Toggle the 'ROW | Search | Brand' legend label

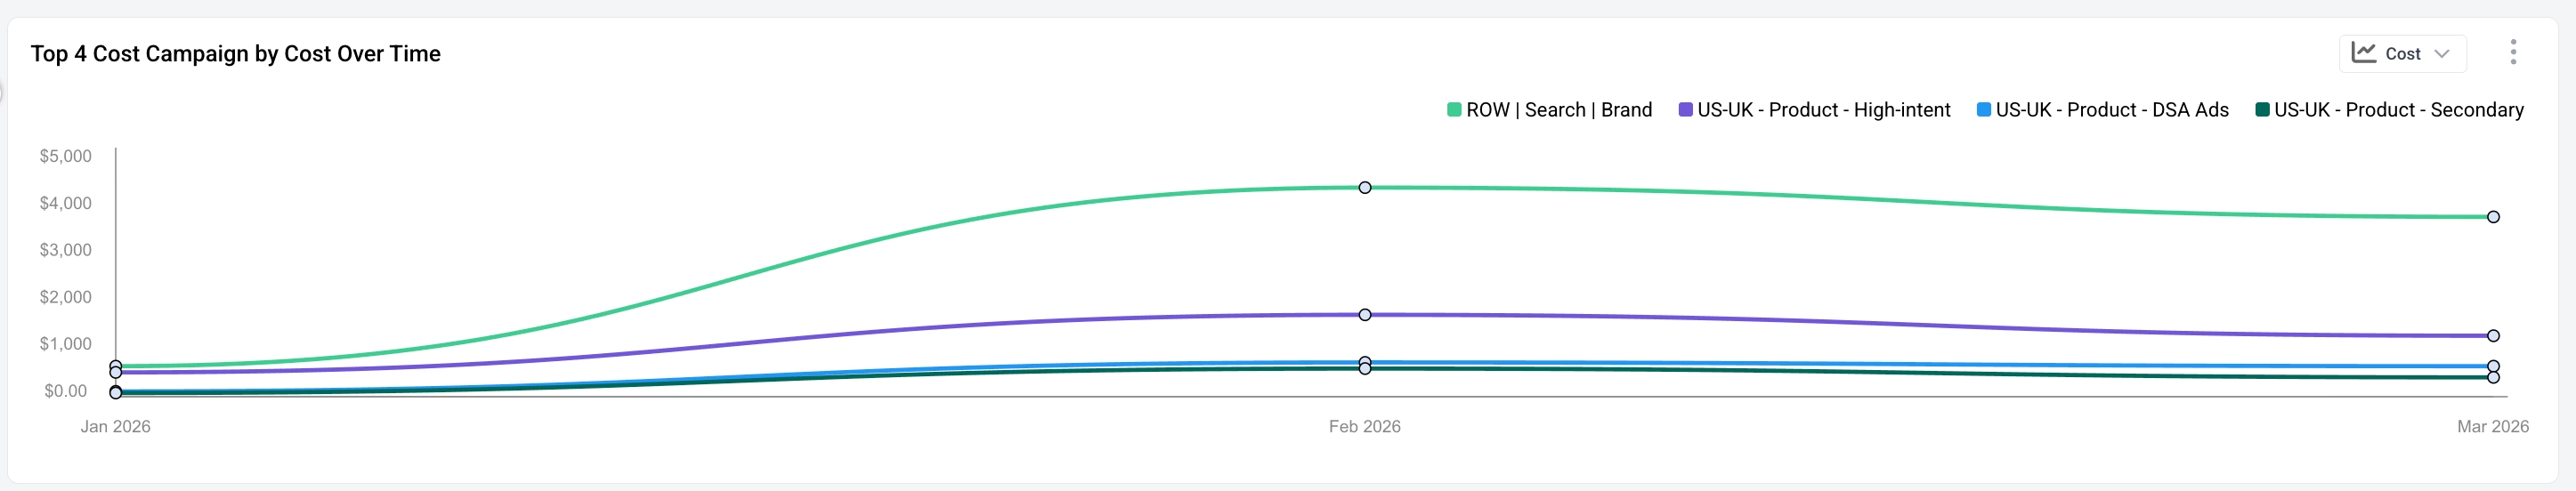[1558, 110]
